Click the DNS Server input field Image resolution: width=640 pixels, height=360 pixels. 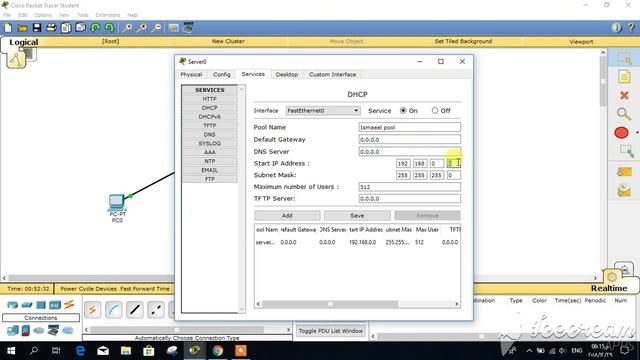[410, 151]
